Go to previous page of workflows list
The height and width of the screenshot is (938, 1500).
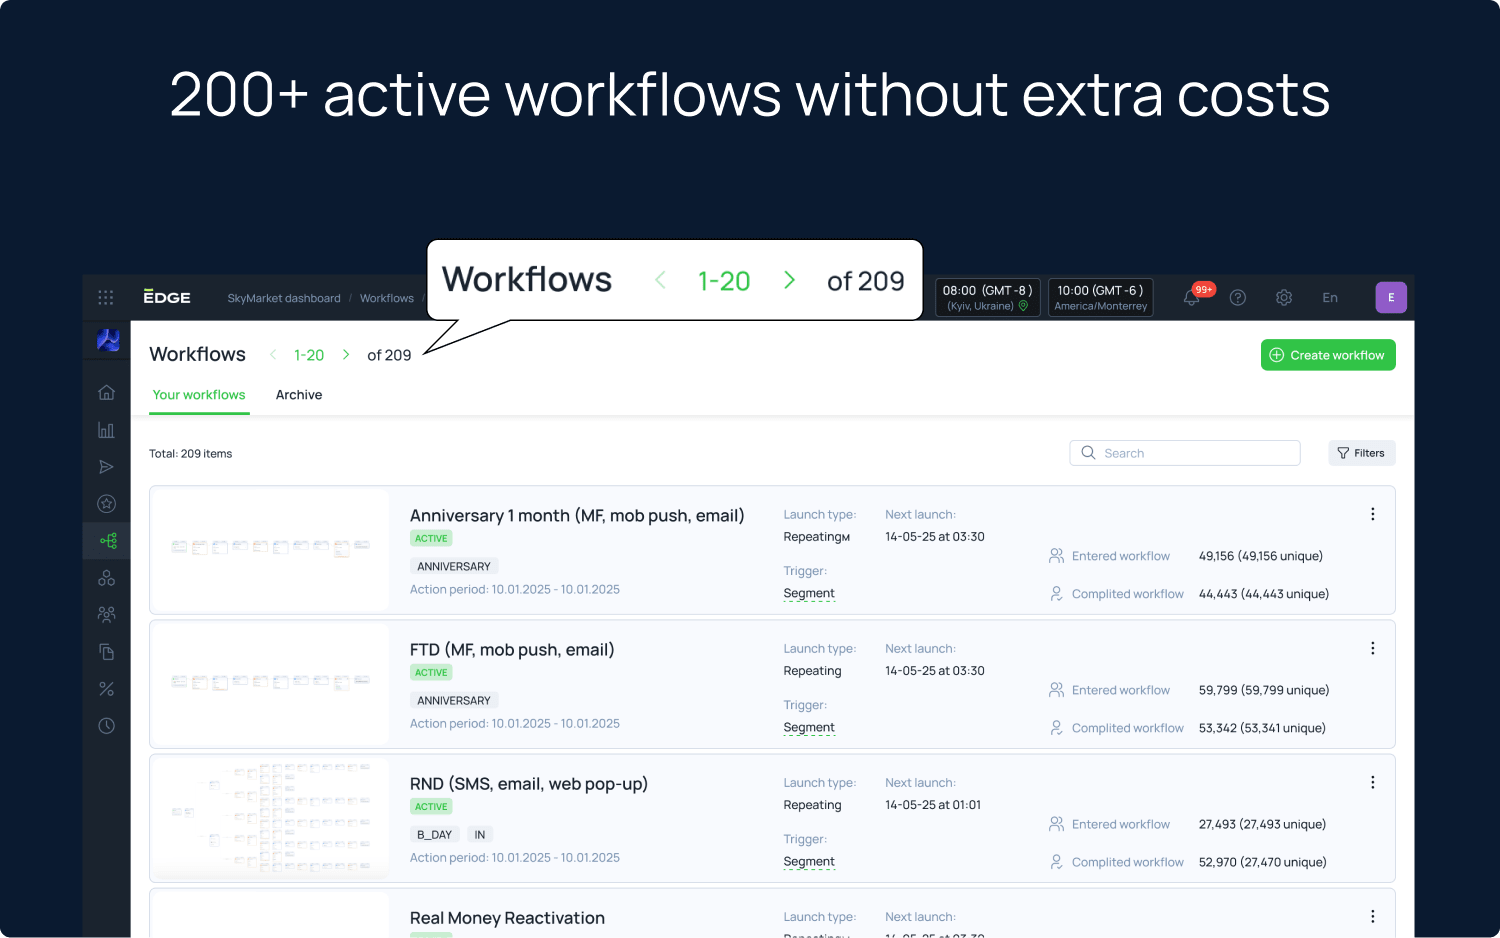(x=273, y=355)
